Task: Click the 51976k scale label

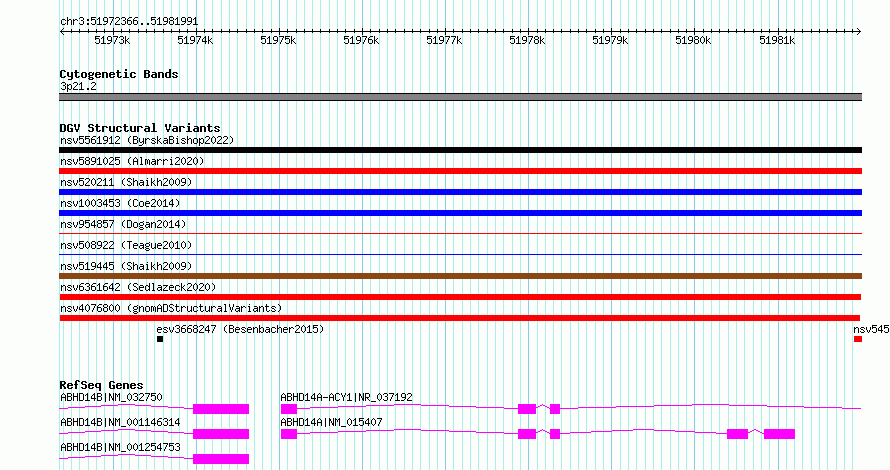Action: (x=361, y=40)
